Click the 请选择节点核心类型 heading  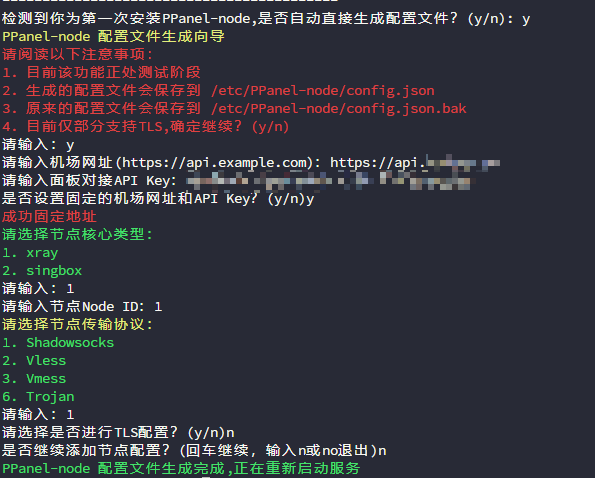(77, 234)
